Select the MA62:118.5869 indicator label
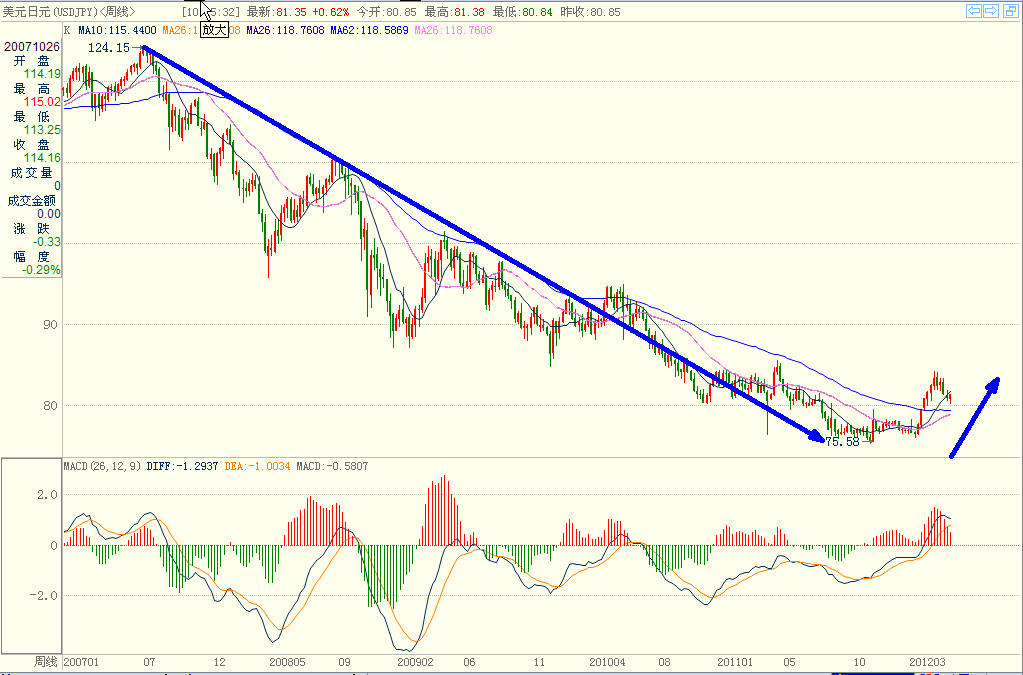This screenshot has height=675, width=1023. click(x=369, y=30)
